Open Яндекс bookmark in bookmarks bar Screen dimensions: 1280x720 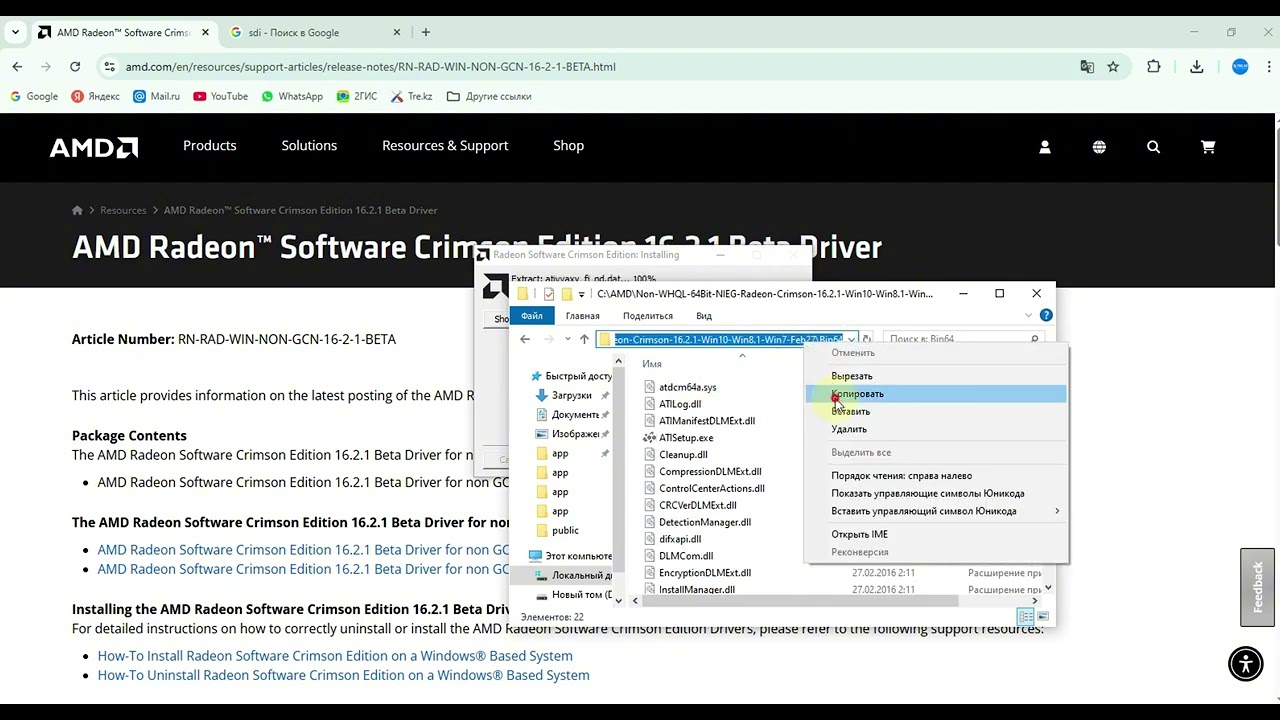tap(96, 97)
